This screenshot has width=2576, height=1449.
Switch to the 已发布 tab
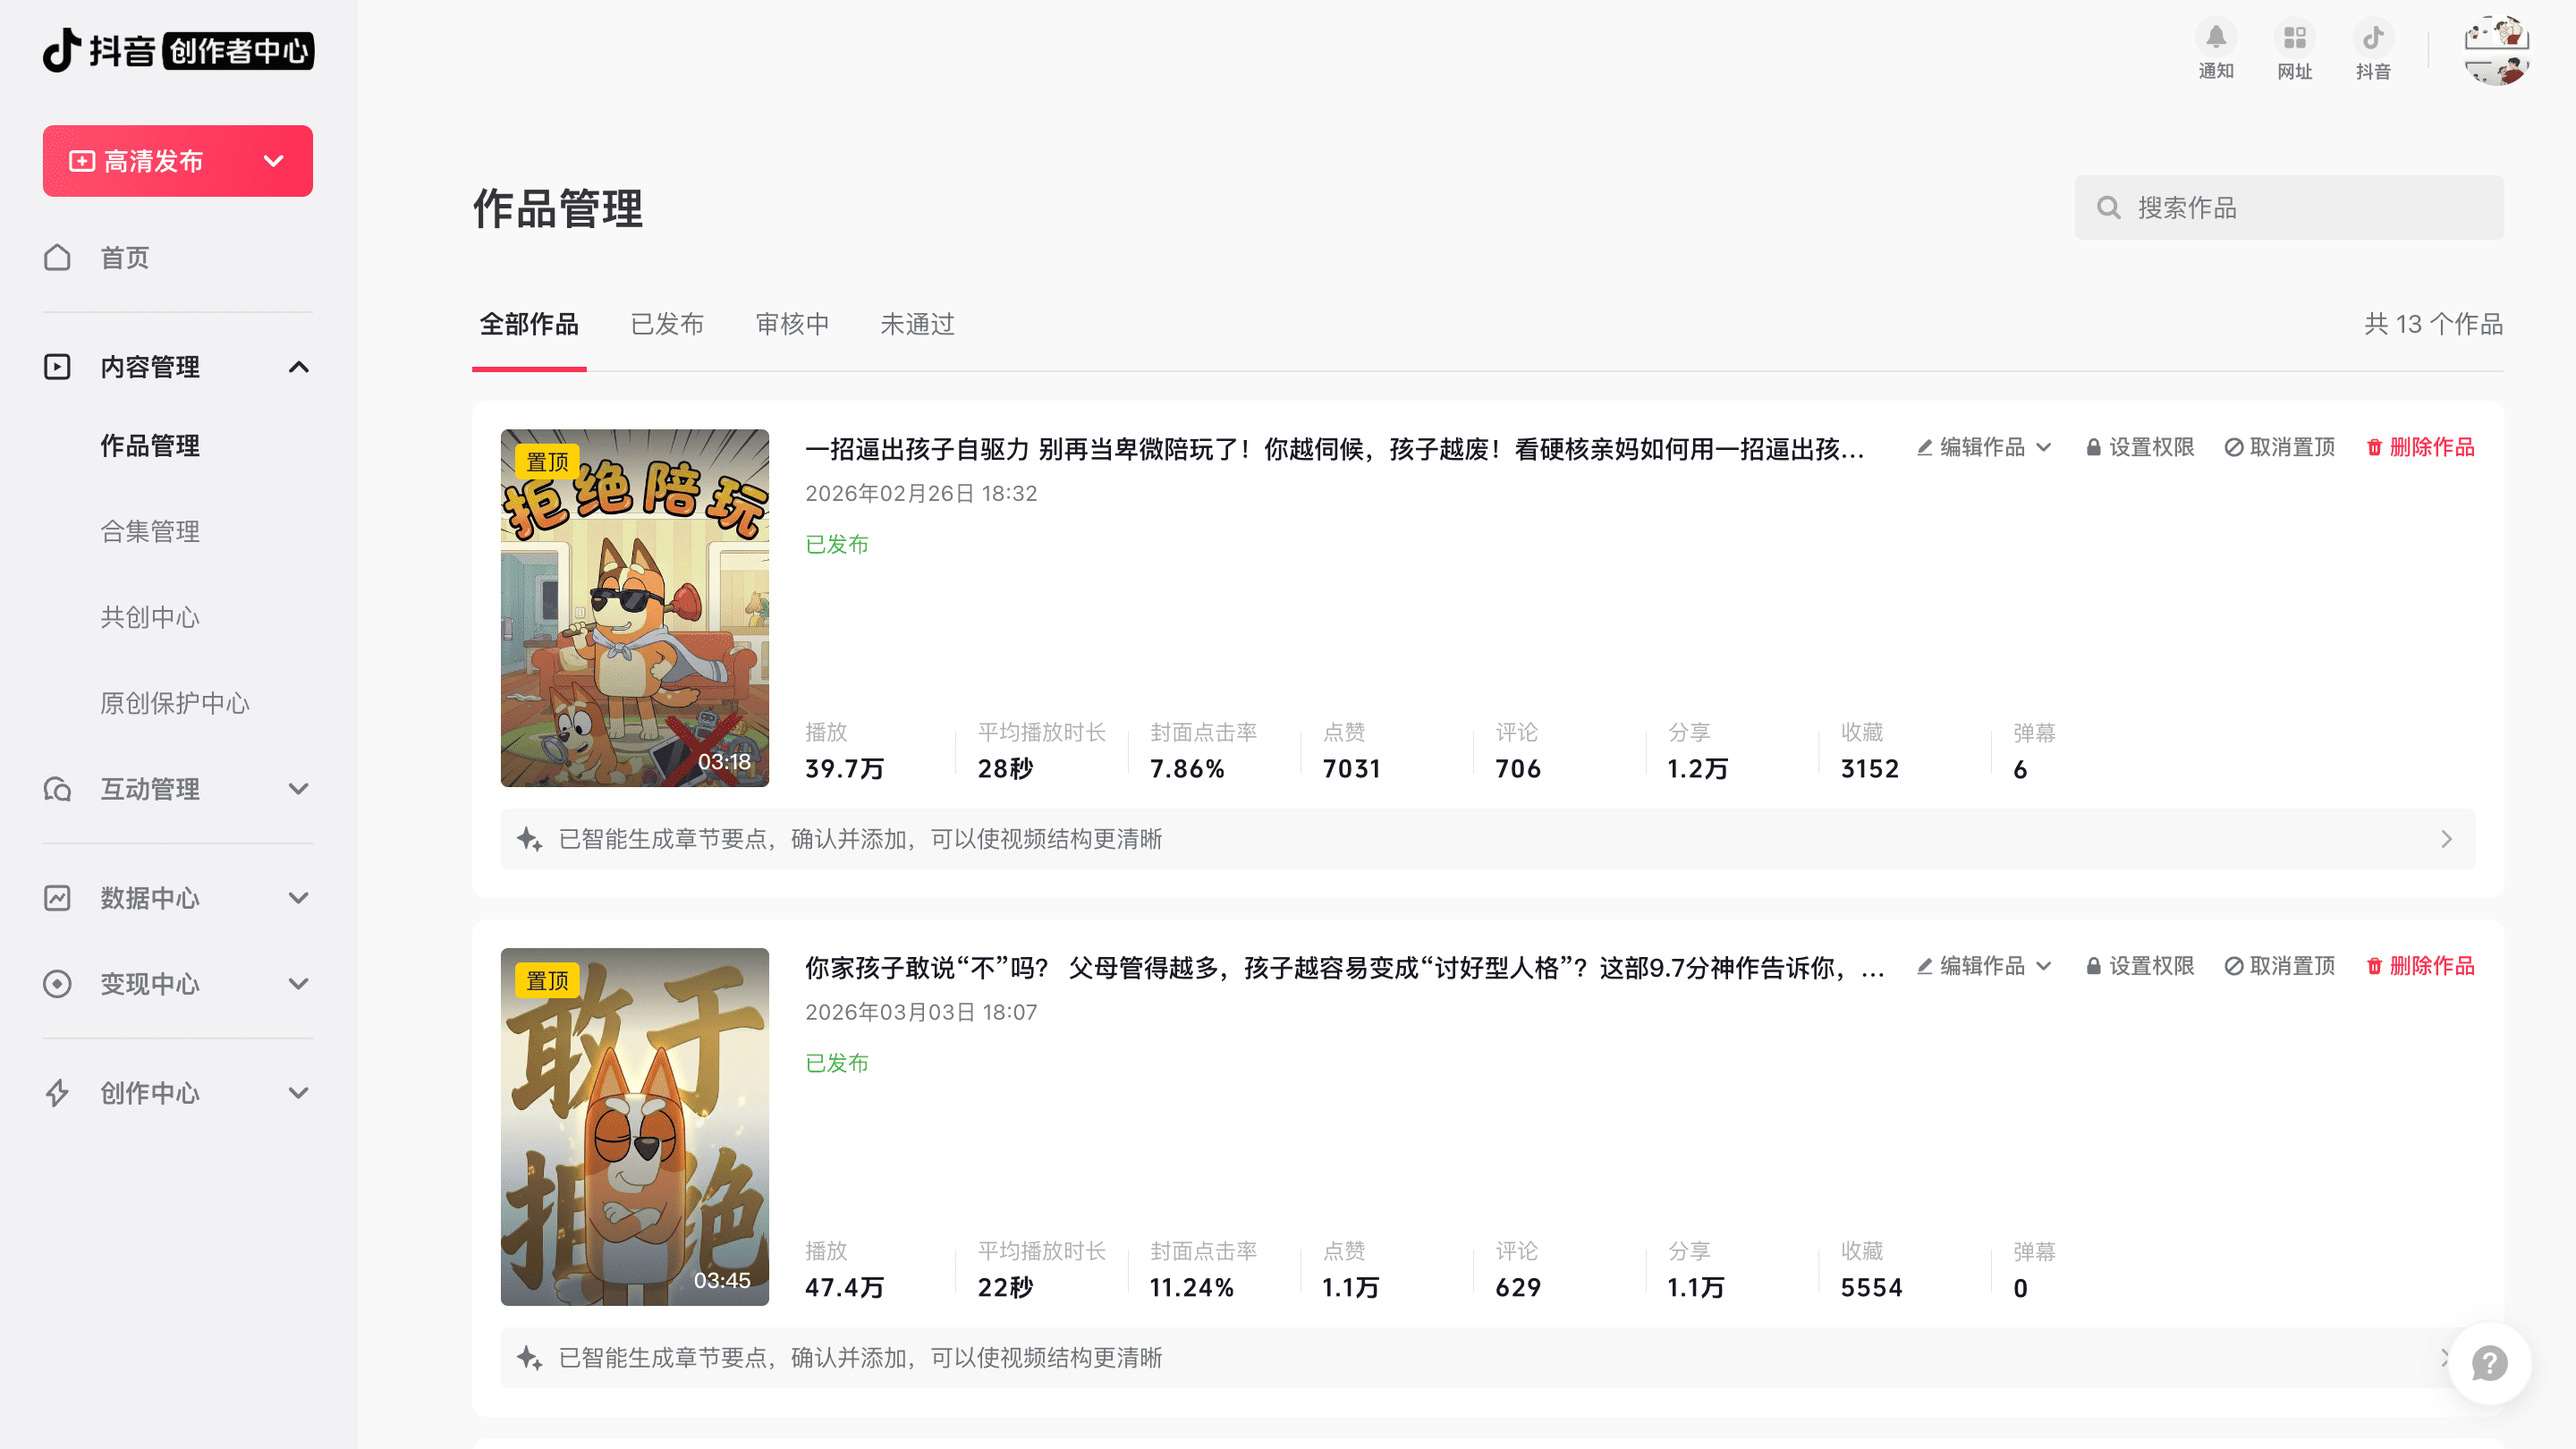pyautogui.click(x=667, y=324)
